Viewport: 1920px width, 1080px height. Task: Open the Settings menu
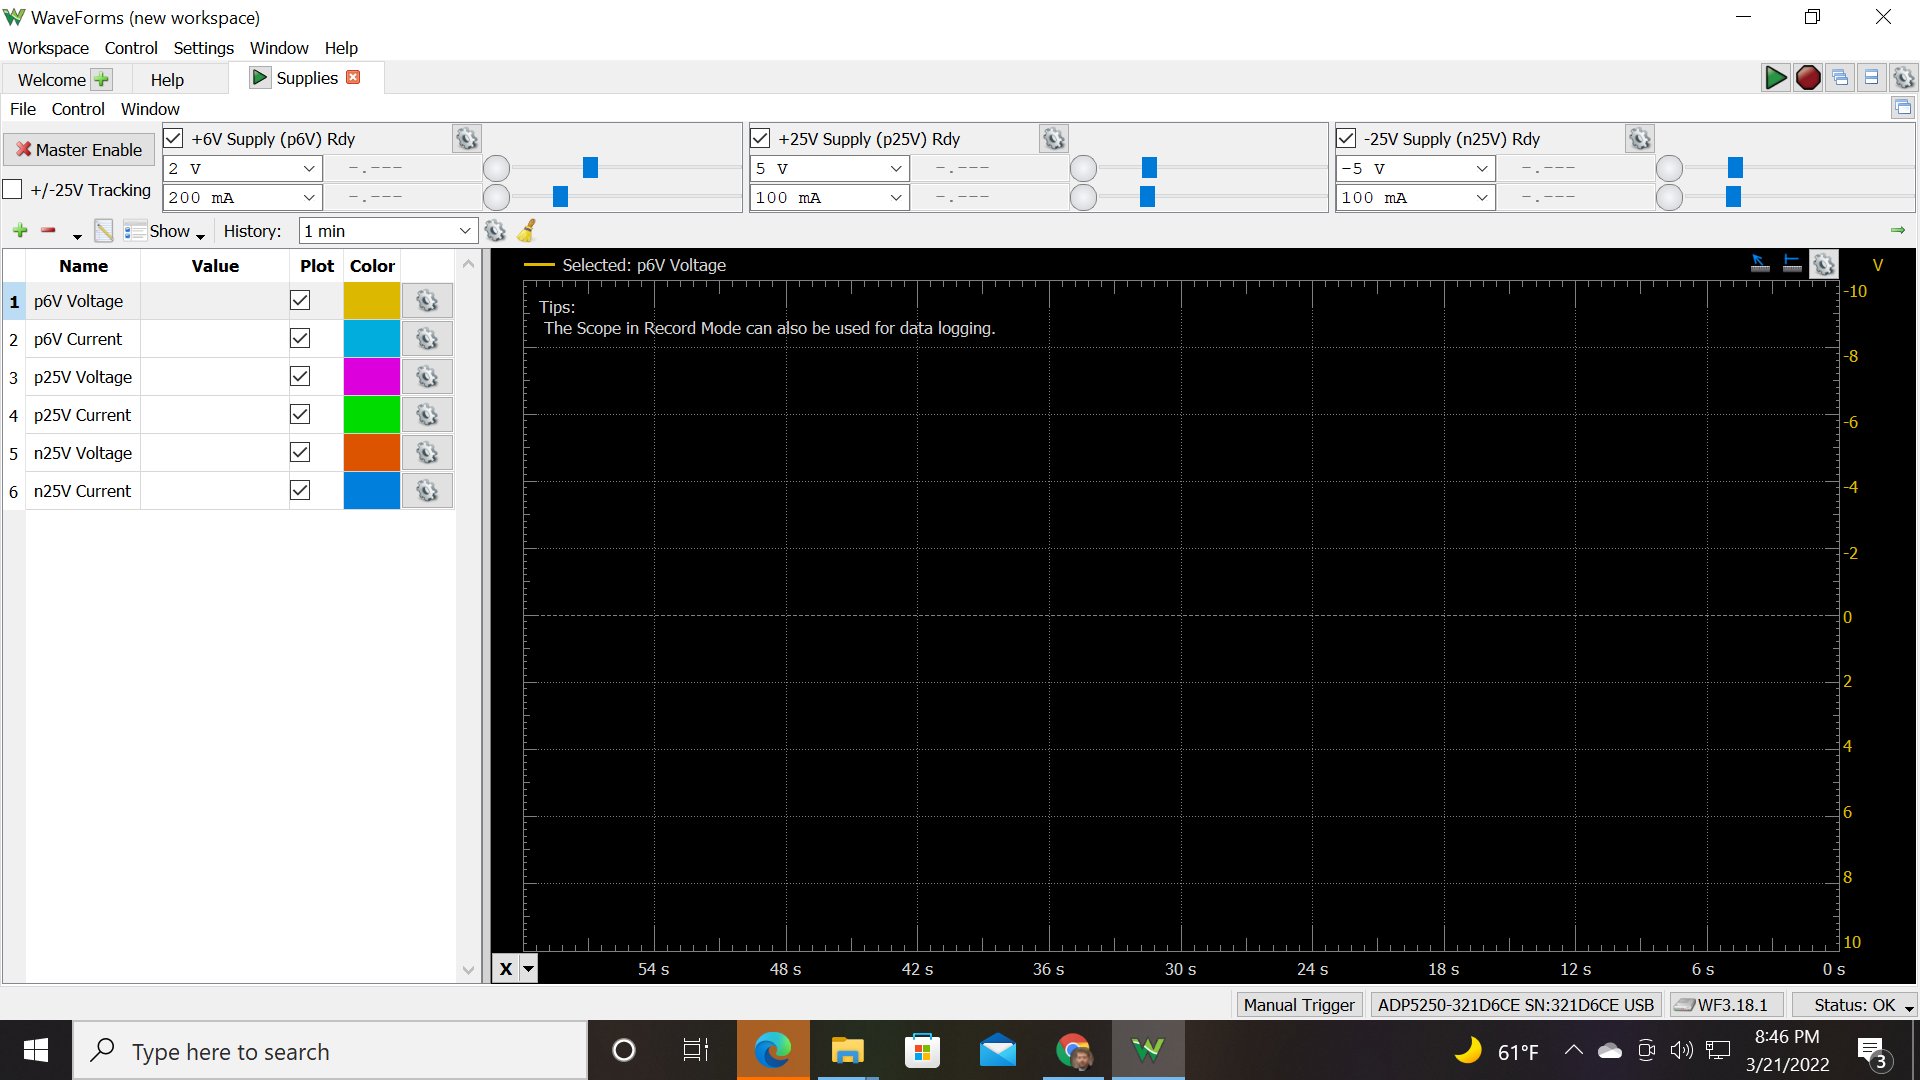(x=203, y=48)
